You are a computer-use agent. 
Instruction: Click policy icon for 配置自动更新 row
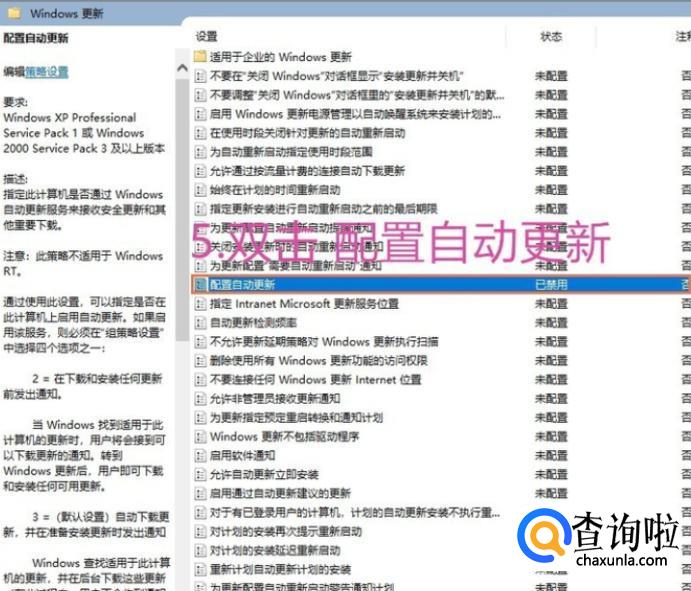click(201, 285)
